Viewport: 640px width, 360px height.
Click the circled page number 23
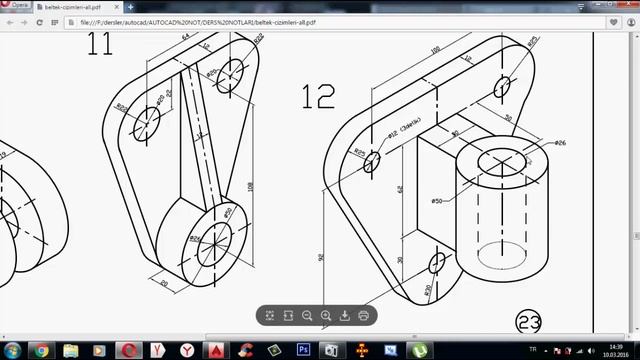tap(529, 322)
